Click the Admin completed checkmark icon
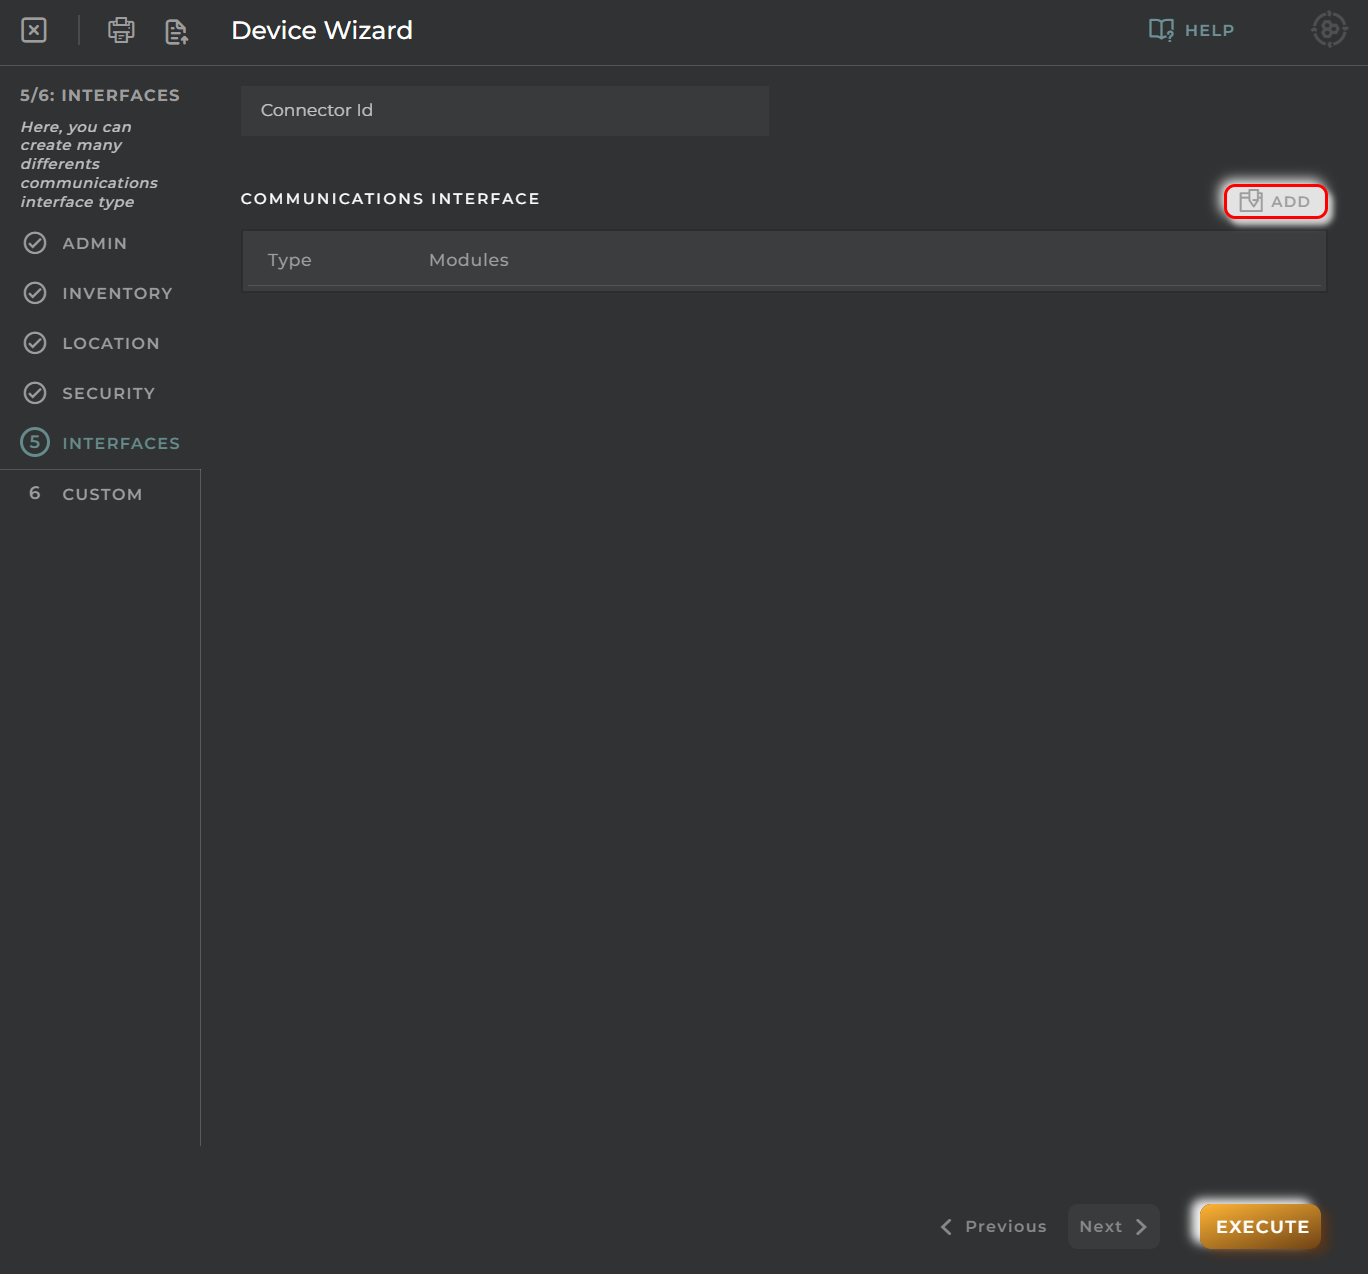This screenshot has height=1274, width=1368. pyautogui.click(x=35, y=243)
